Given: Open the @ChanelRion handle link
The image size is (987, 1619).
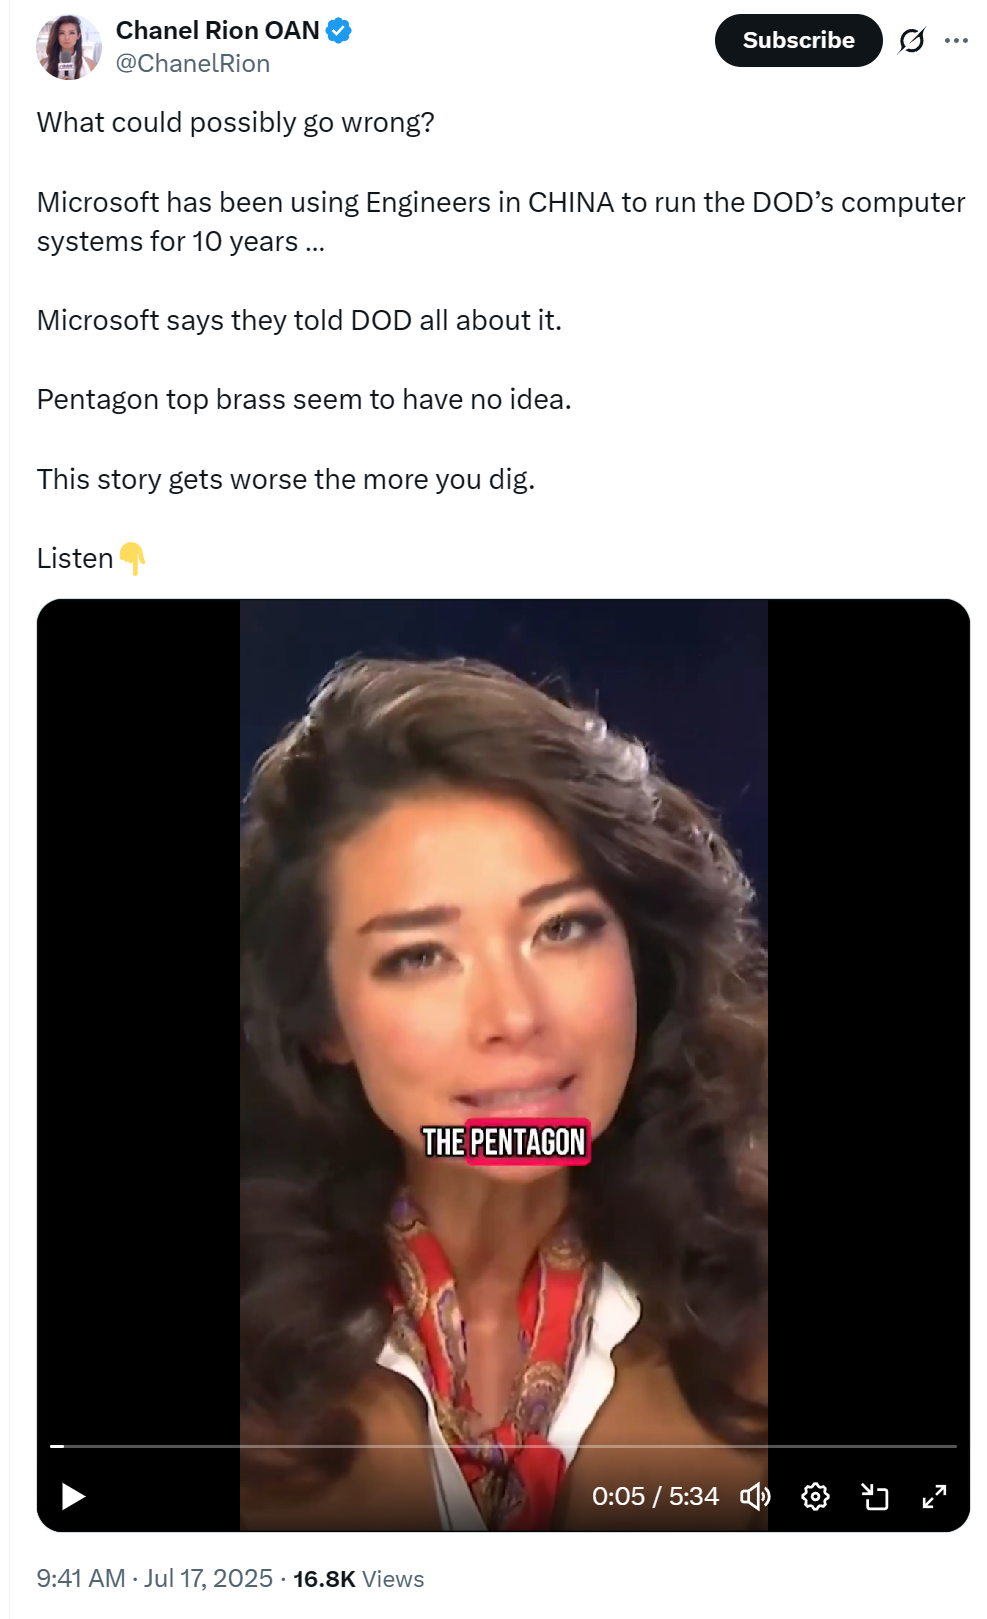Looking at the screenshot, I should (x=193, y=63).
